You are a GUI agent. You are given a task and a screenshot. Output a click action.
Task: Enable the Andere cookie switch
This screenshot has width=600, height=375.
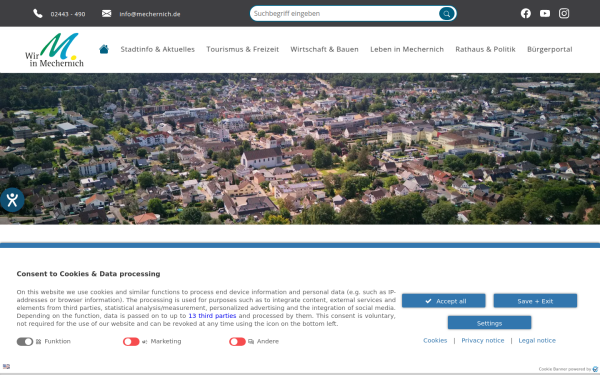237,341
